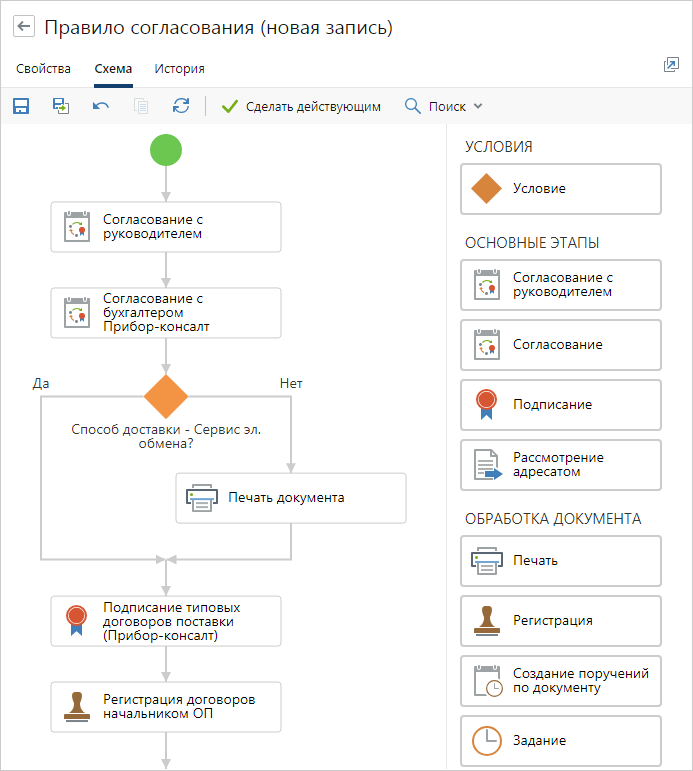Select the orange diamond condition node on the schema

pos(166,397)
